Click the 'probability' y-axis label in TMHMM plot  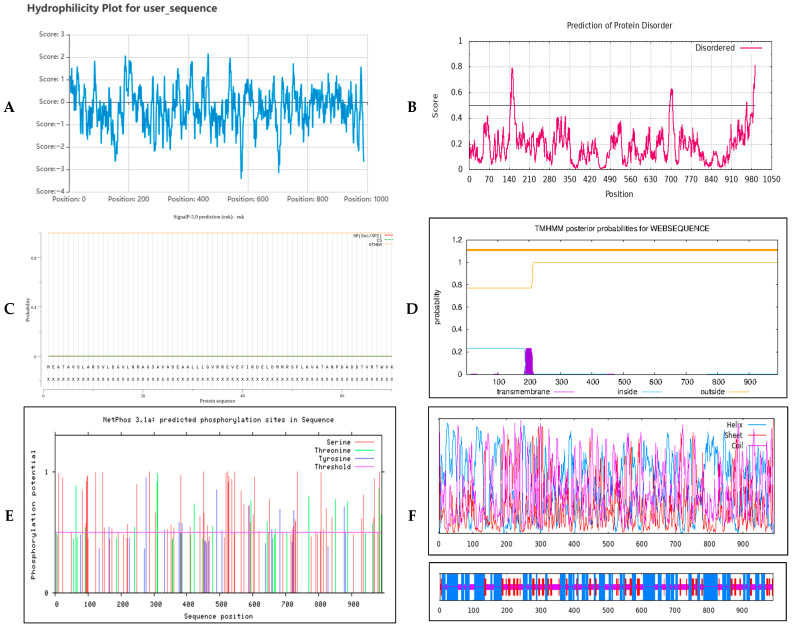(x=437, y=307)
